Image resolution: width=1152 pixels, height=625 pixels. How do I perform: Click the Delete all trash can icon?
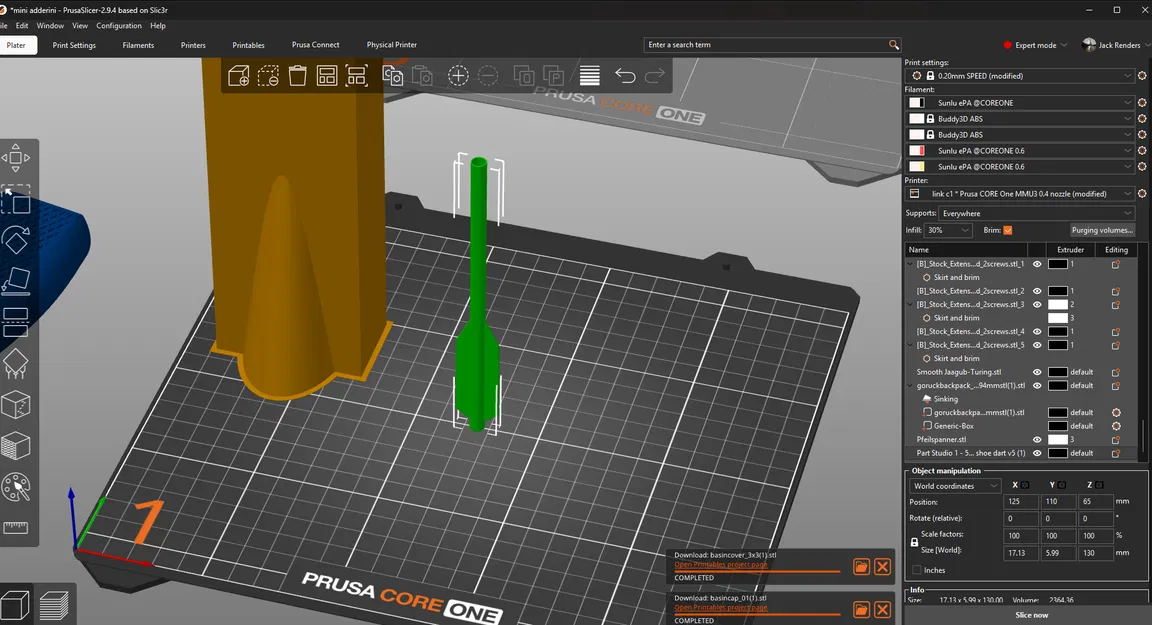298,76
